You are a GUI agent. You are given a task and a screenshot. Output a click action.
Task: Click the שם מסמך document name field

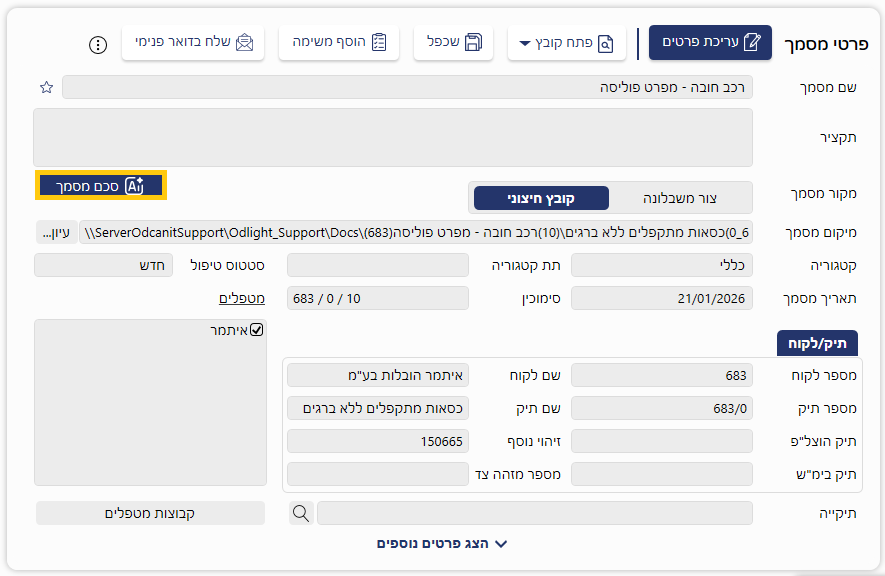[407, 88]
